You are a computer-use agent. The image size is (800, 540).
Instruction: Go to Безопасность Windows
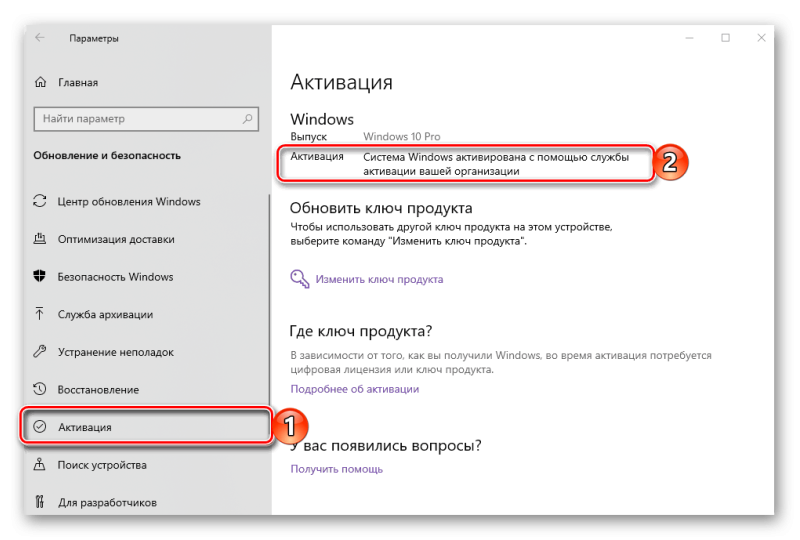pos(115,277)
